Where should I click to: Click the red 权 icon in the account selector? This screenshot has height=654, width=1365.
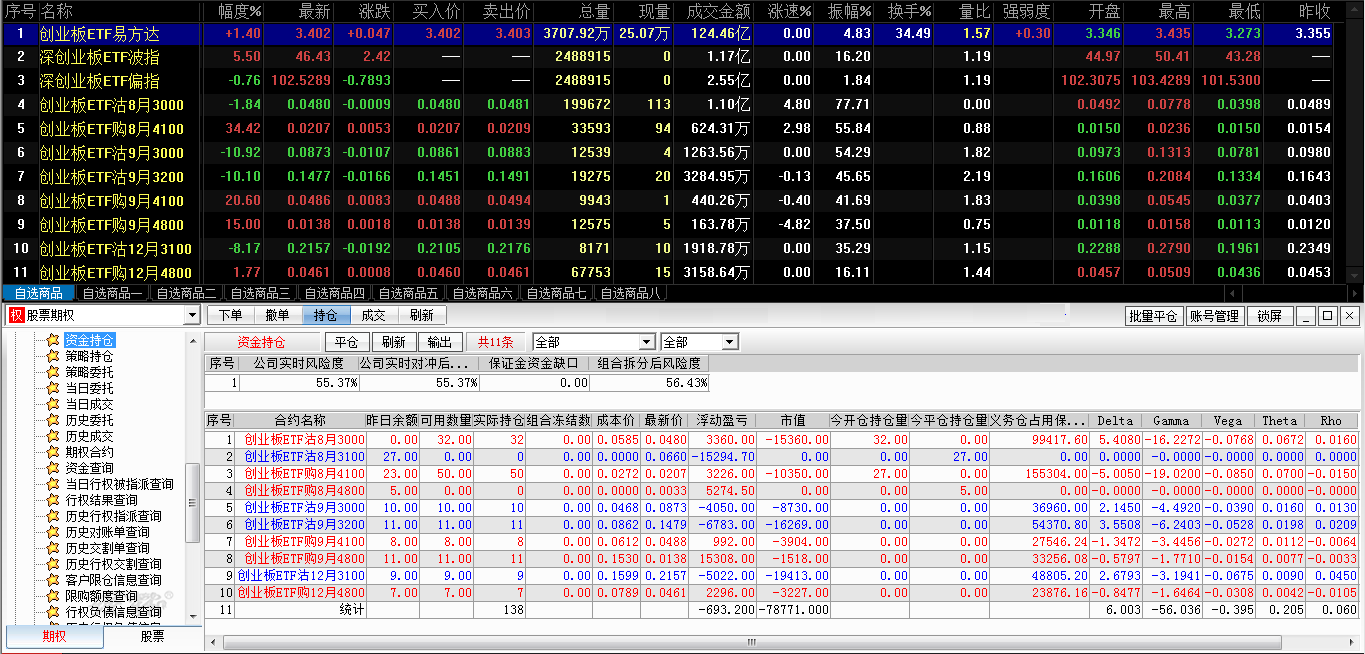[x=16, y=315]
